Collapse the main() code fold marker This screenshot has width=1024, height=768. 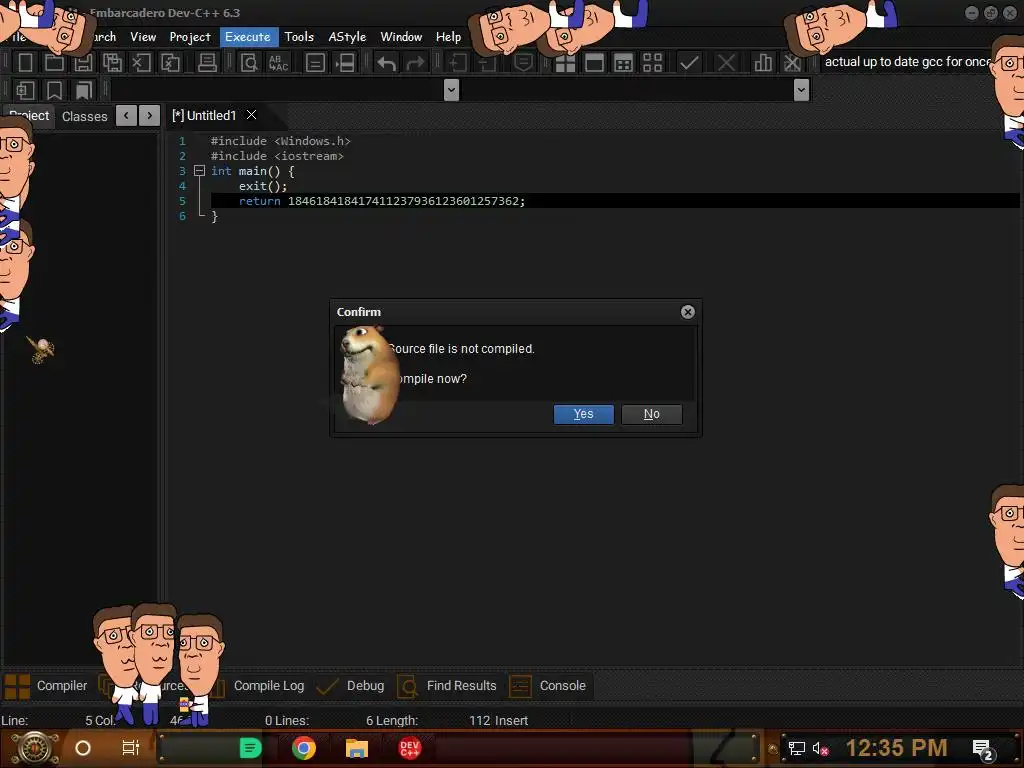(x=199, y=171)
